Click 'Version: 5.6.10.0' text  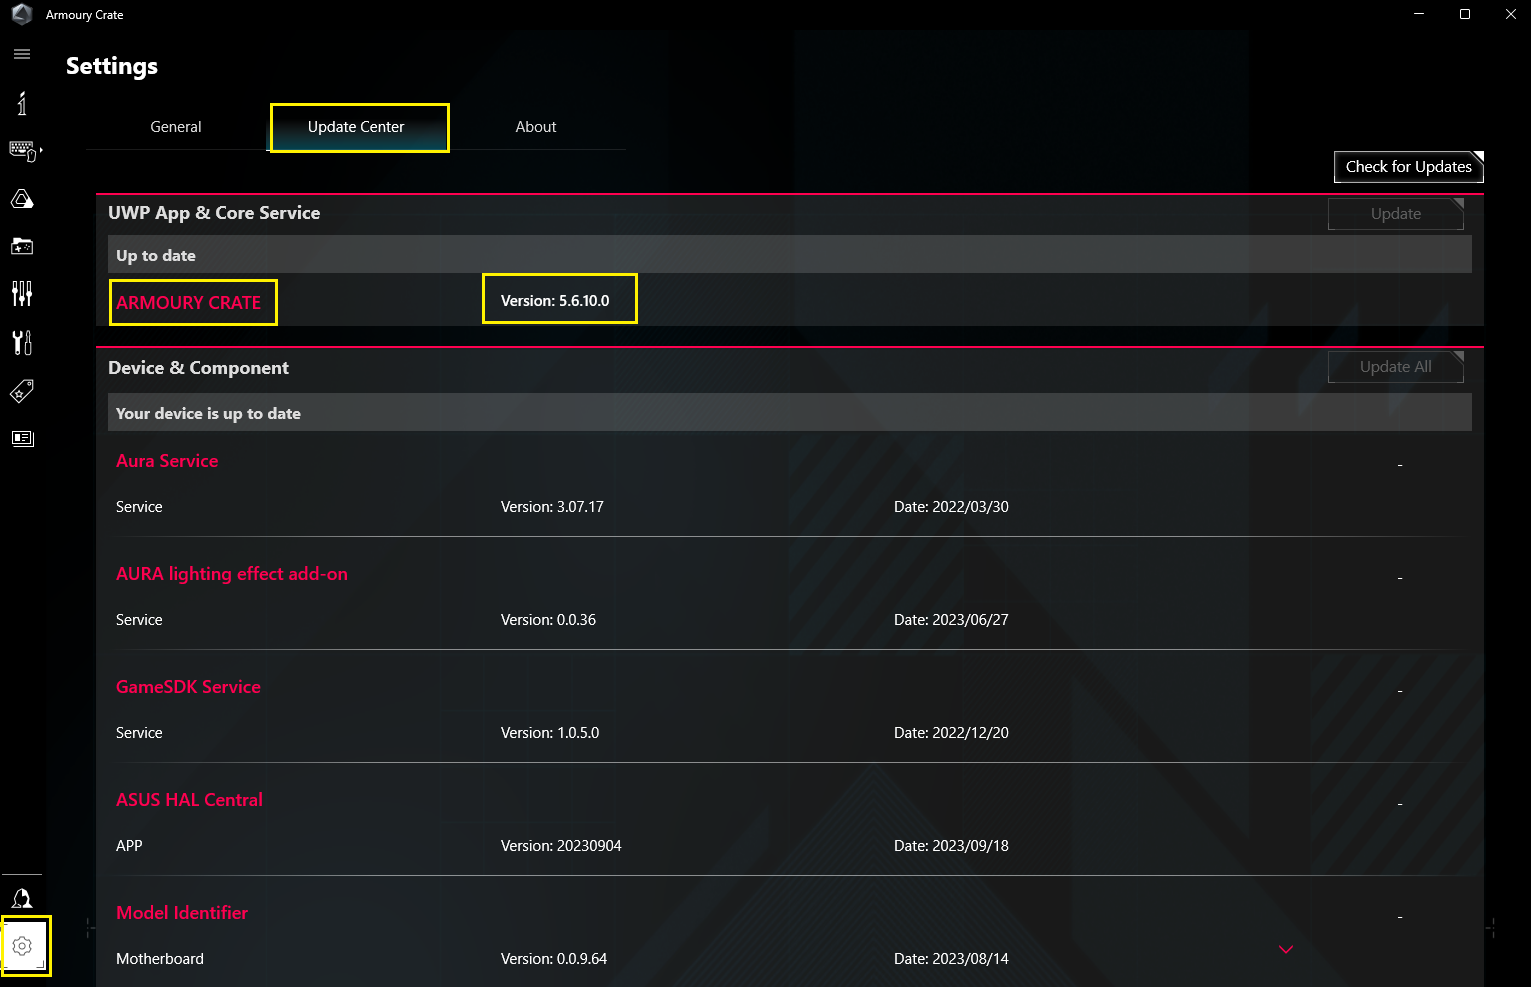(555, 301)
